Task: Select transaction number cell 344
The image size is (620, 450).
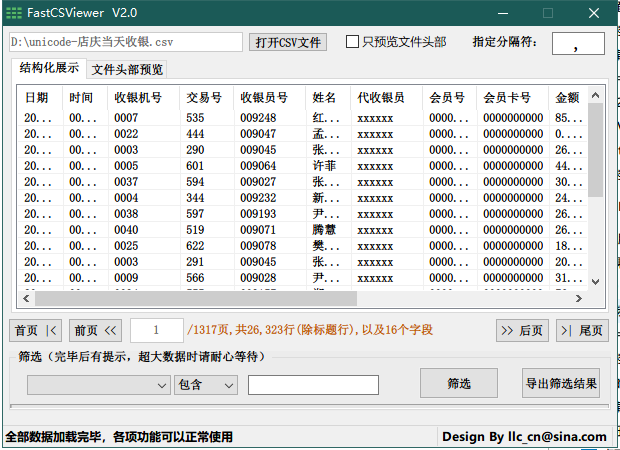Action: pyautogui.click(x=195, y=198)
